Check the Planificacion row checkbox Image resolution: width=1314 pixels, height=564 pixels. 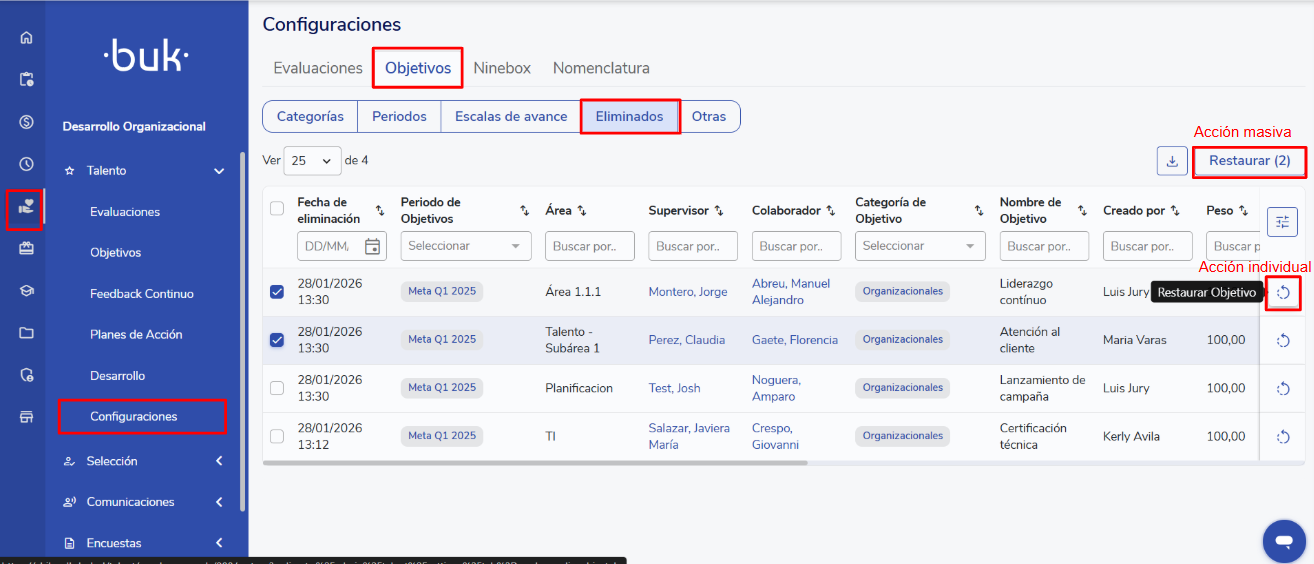point(277,388)
